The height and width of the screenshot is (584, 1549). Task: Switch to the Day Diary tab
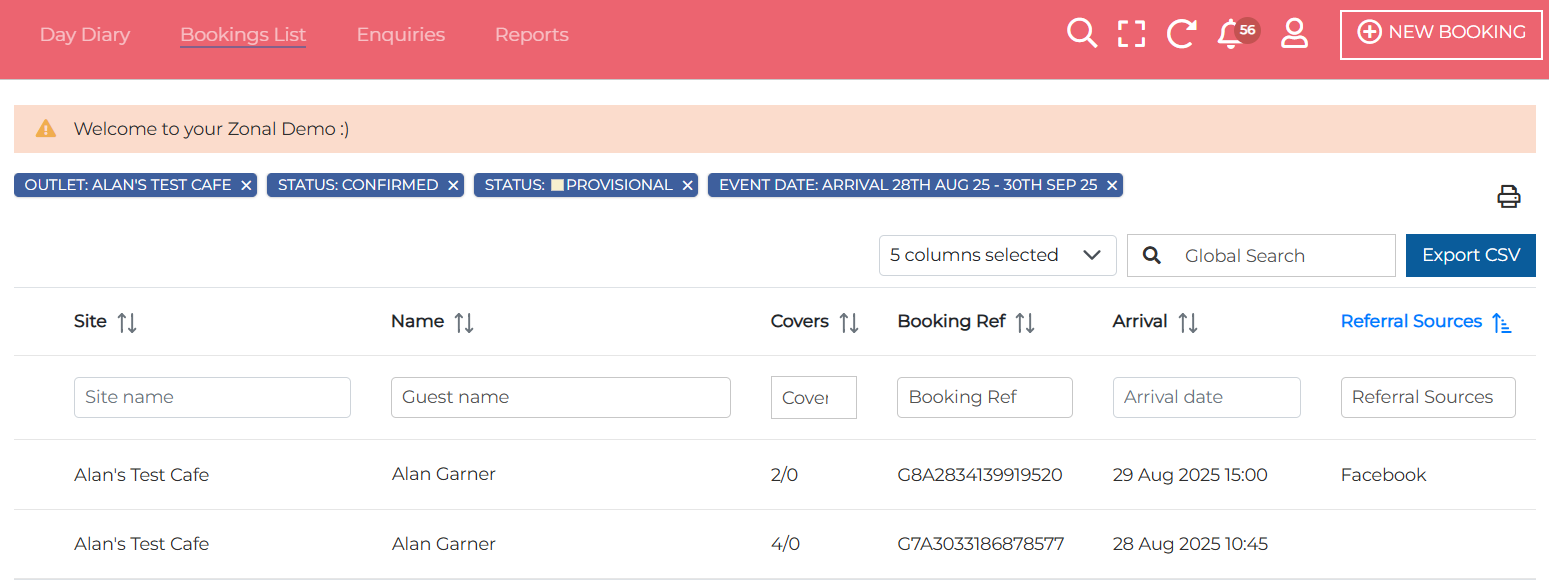coord(85,34)
